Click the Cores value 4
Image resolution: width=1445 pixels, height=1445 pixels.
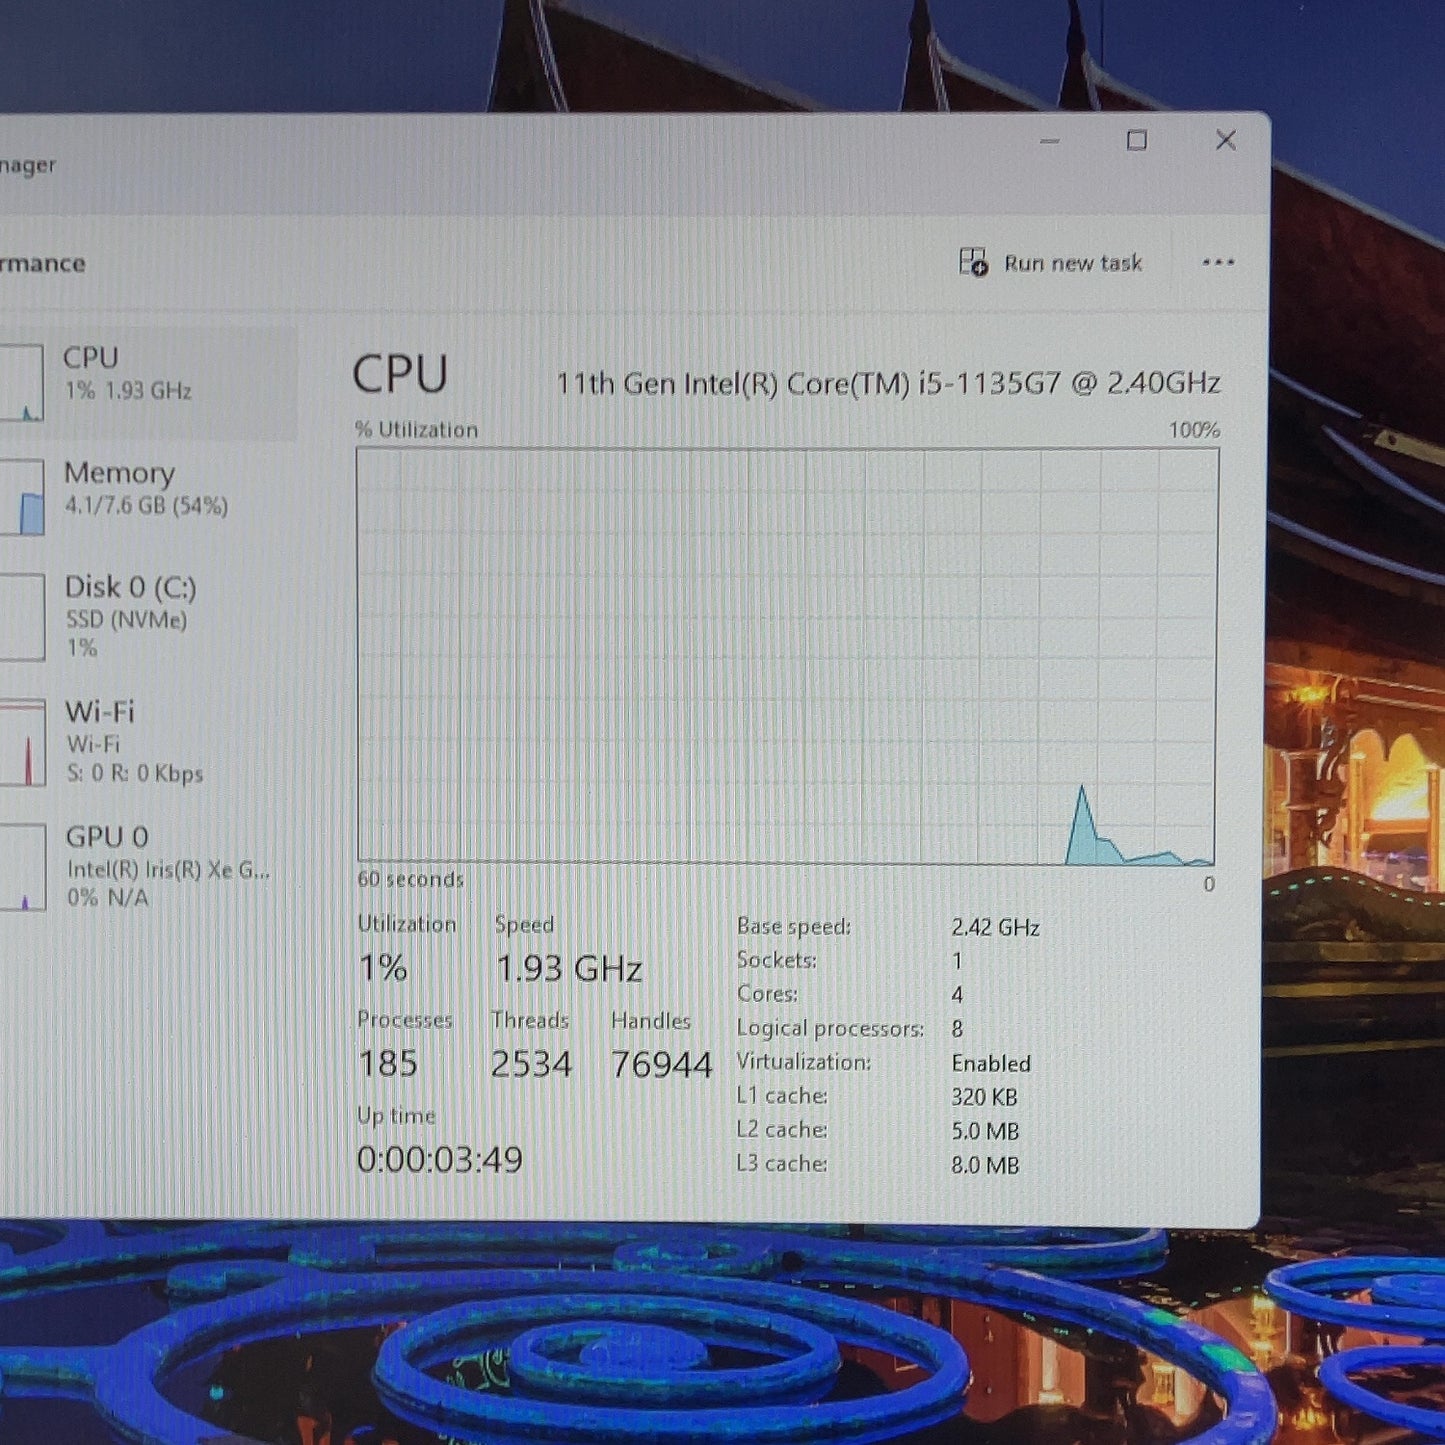coord(957,995)
